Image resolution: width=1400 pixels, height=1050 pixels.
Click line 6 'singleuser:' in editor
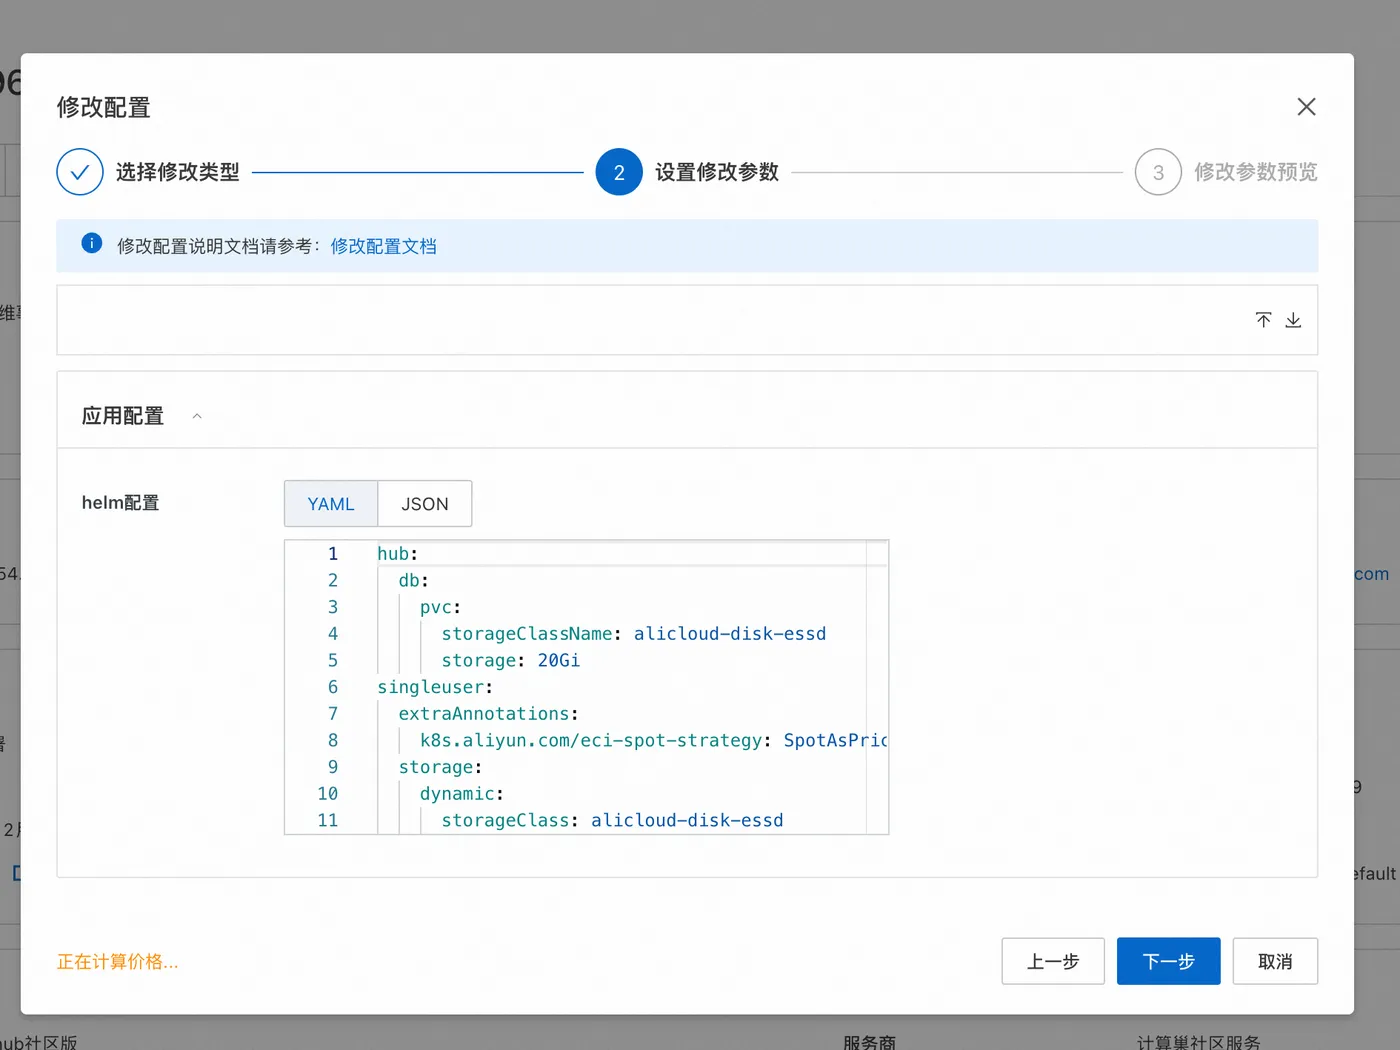(435, 687)
